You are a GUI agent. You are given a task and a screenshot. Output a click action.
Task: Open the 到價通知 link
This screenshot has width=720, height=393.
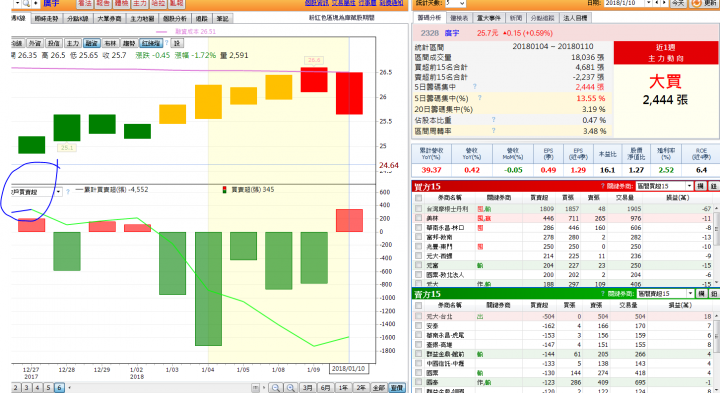391,3
